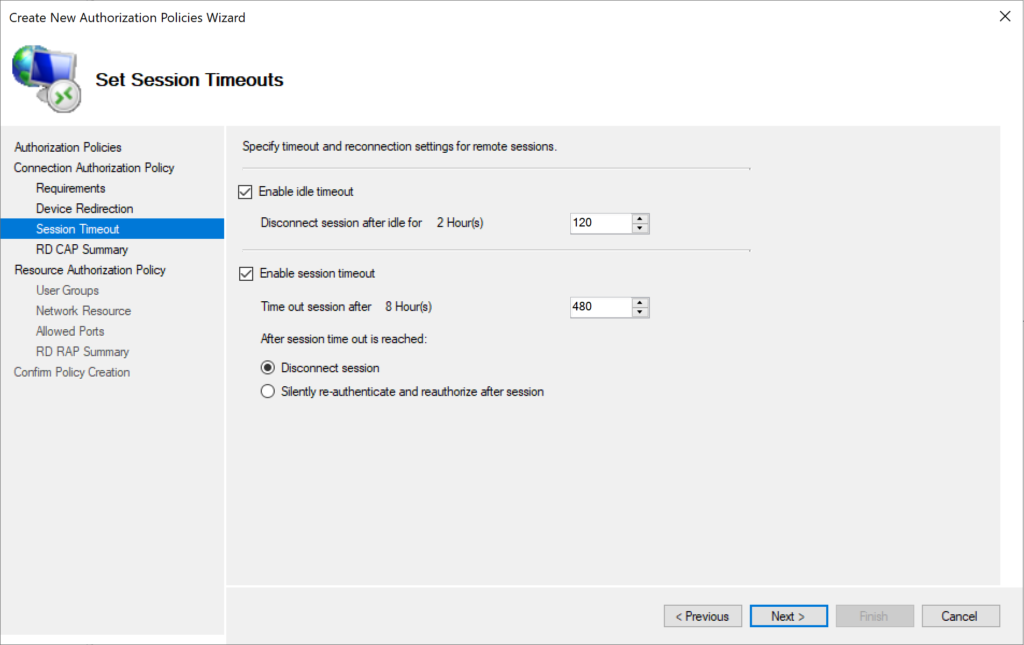Disable the session timeout checkbox
This screenshot has width=1024, height=645.
tap(244, 273)
